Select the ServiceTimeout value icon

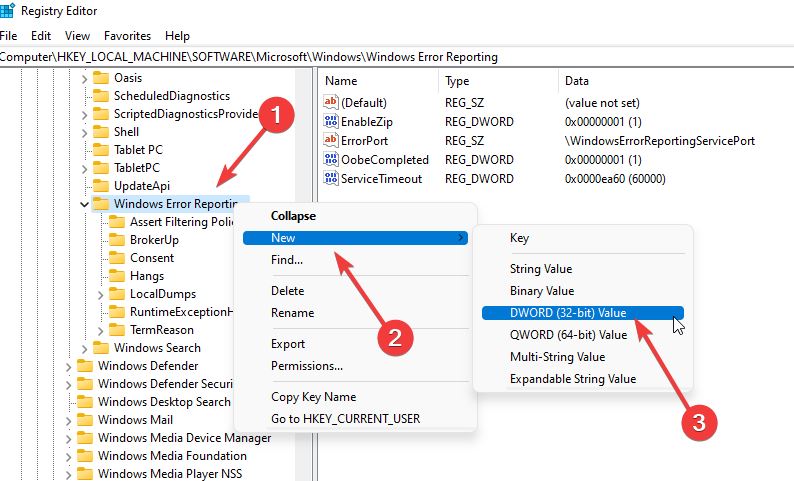332,178
